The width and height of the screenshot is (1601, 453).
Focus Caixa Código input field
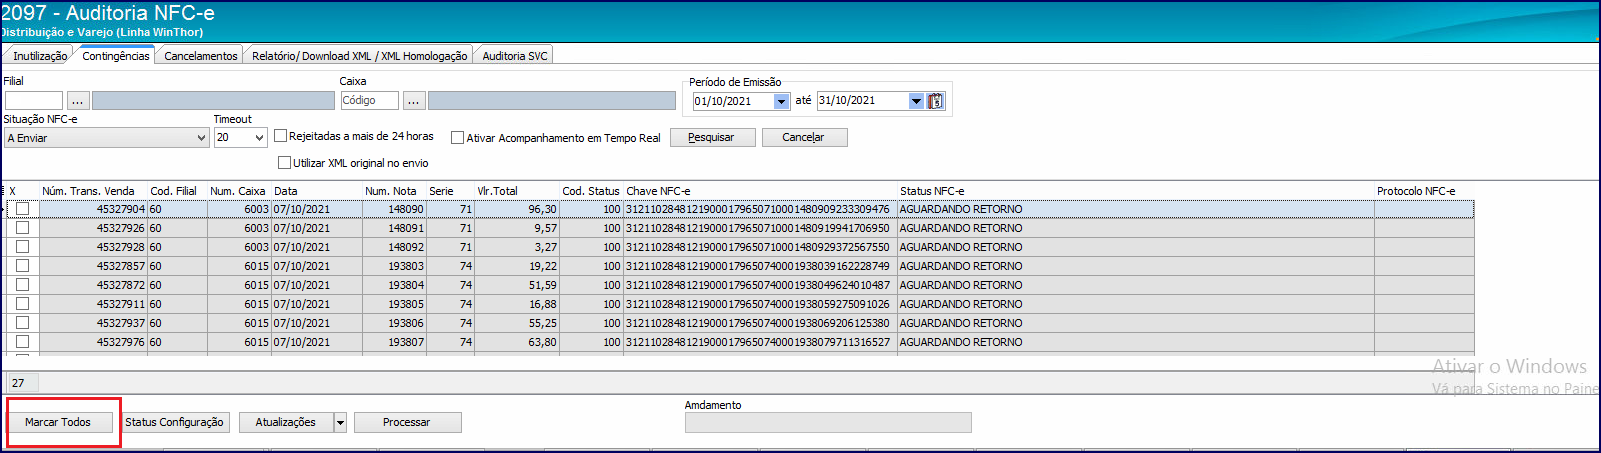pos(369,101)
